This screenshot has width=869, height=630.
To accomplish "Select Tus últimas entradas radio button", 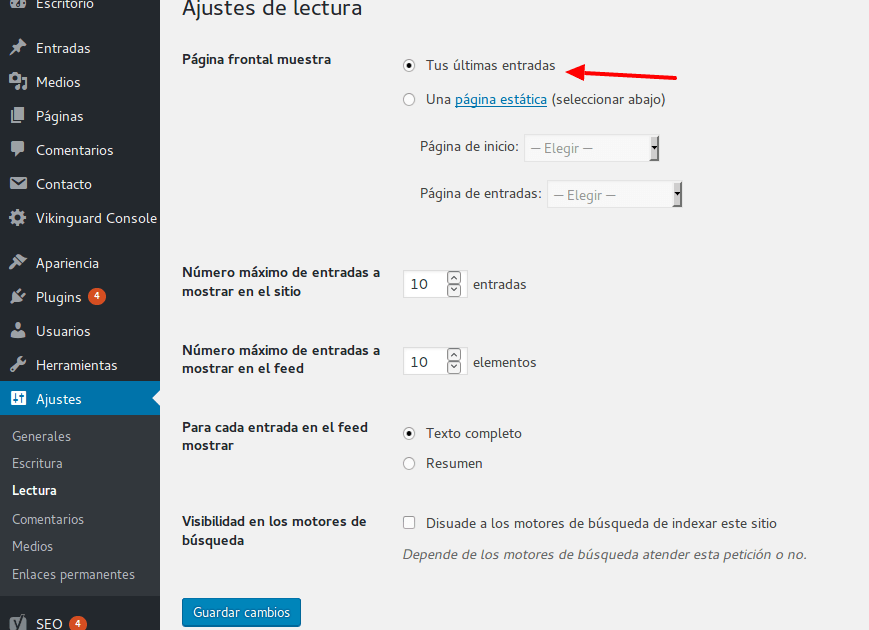I will click(409, 66).
